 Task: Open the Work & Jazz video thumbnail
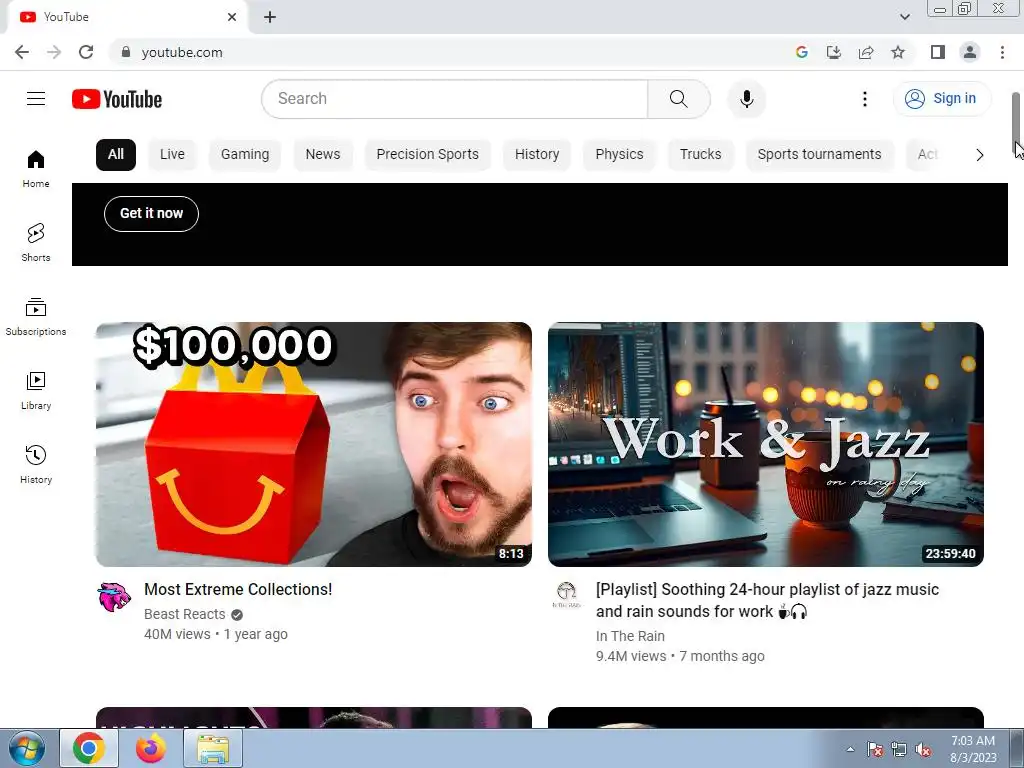[765, 444]
